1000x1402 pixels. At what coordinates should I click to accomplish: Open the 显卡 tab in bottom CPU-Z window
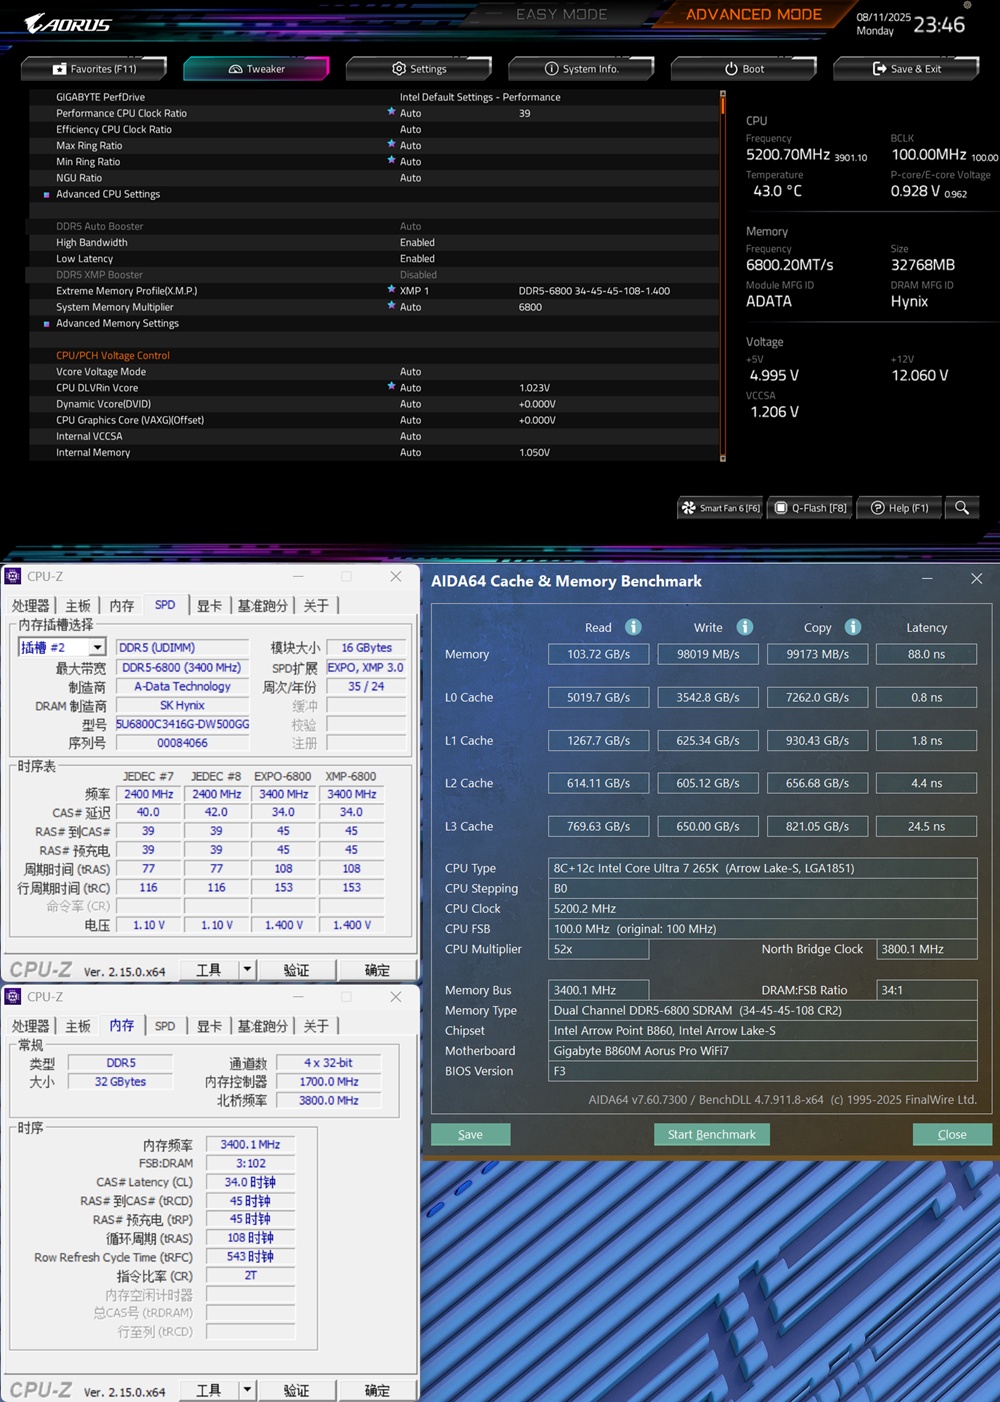[x=209, y=1026]
